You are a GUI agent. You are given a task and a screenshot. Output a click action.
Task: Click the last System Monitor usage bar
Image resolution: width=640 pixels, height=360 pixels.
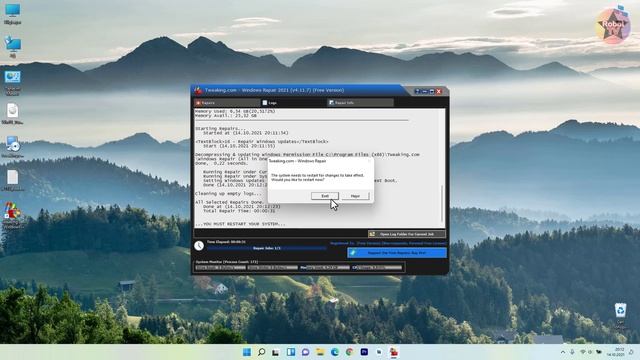tap(377, 268)
